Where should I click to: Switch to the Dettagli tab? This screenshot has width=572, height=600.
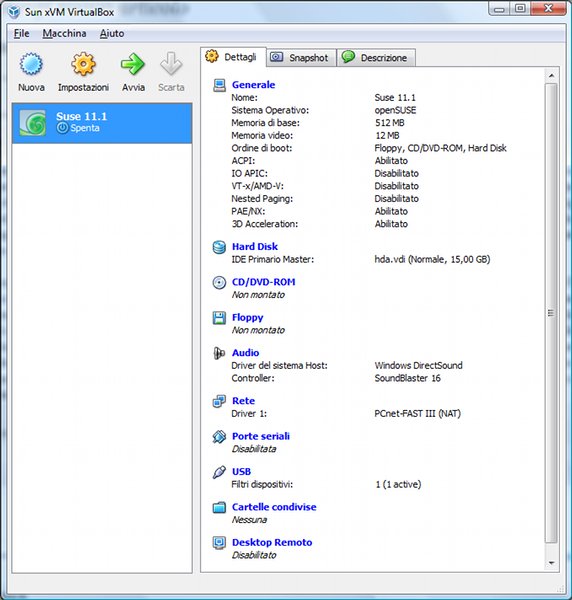(233, 57)
